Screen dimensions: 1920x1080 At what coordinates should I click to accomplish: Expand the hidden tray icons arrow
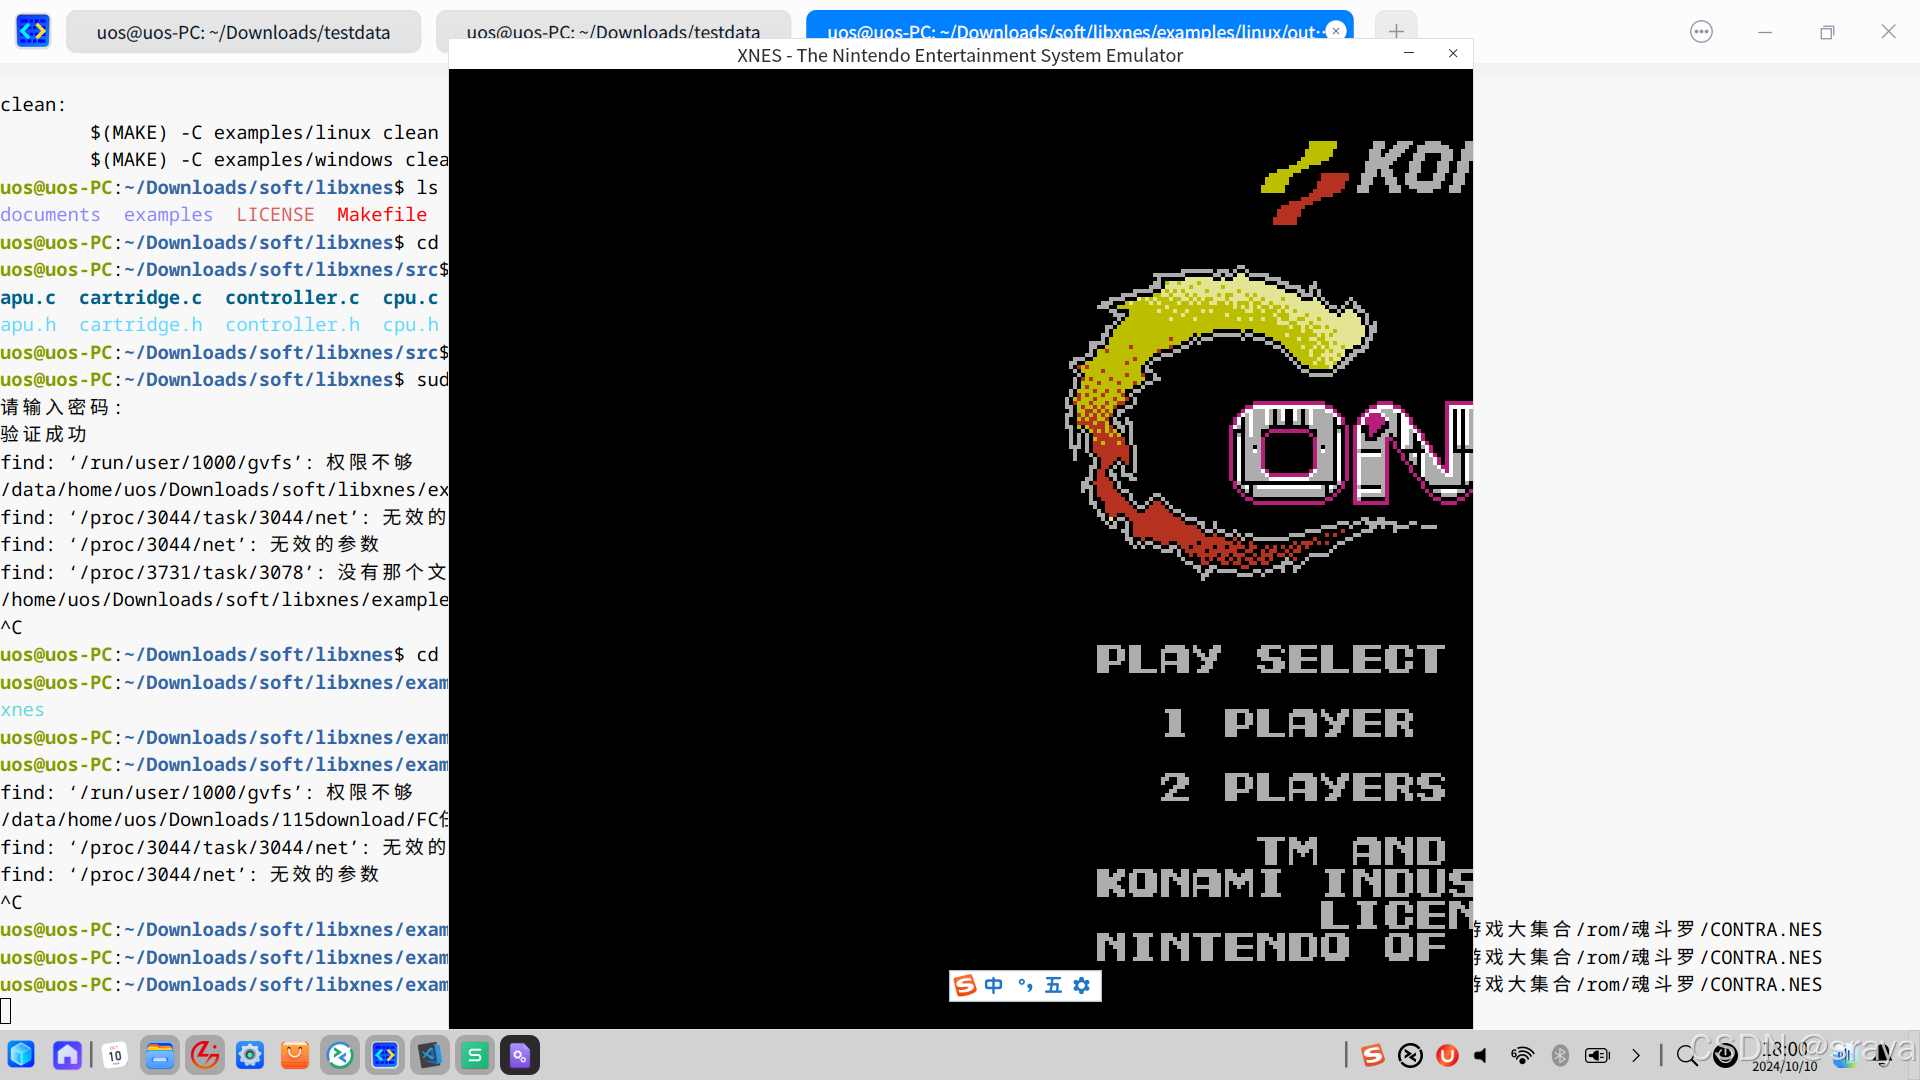click(x=1636, y=1055)
